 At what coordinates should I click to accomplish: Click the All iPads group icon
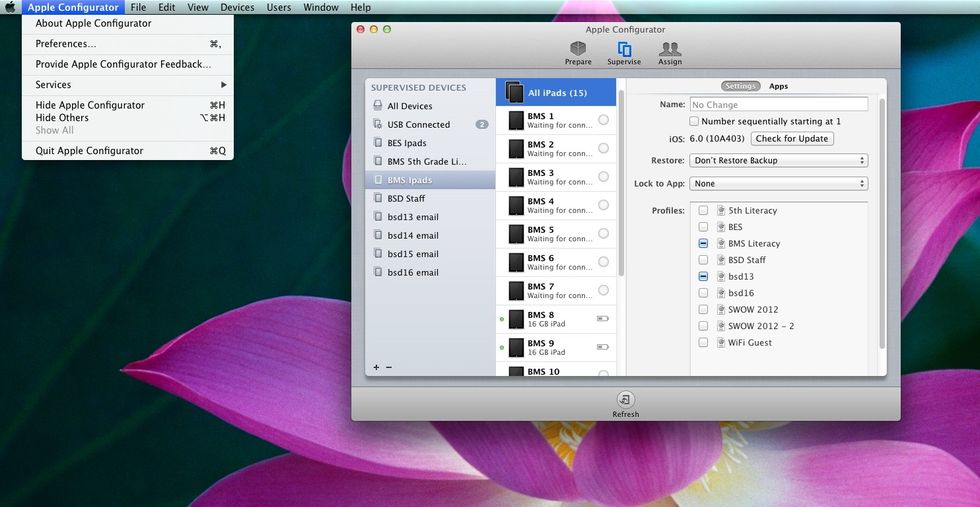coord(514,93)
